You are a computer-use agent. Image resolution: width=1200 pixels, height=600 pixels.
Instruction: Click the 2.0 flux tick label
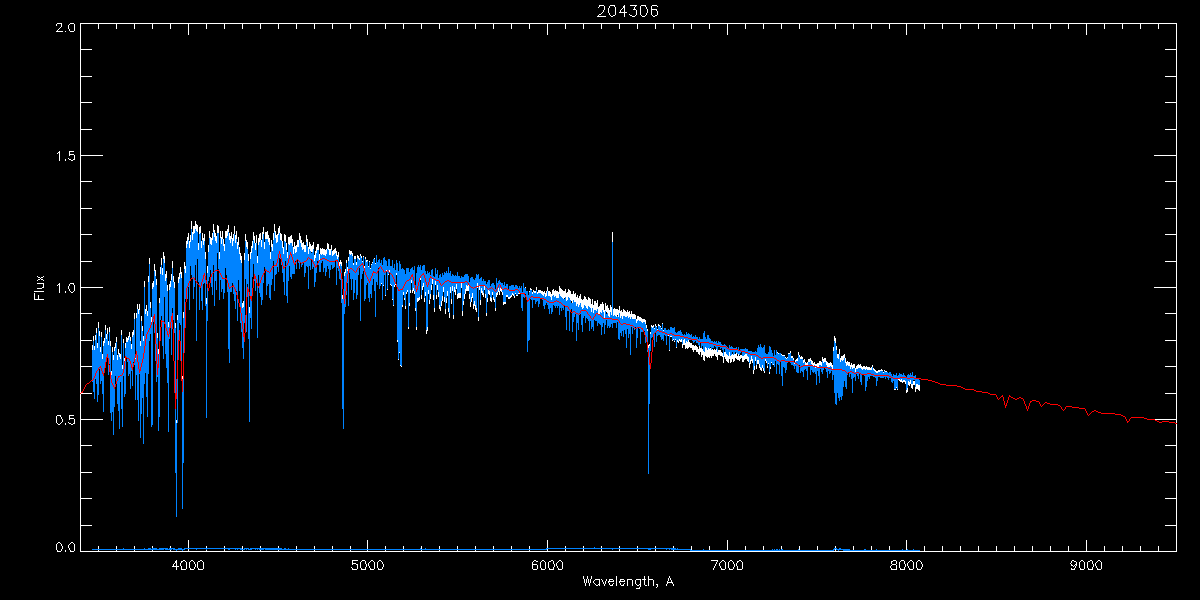point(66,27)
